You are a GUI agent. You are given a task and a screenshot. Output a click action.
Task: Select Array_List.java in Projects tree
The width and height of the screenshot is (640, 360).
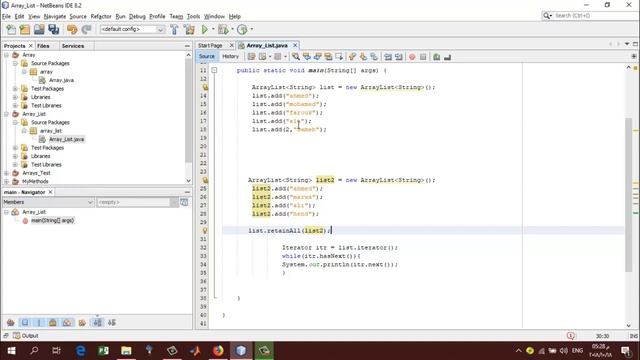tap(67, 139)
